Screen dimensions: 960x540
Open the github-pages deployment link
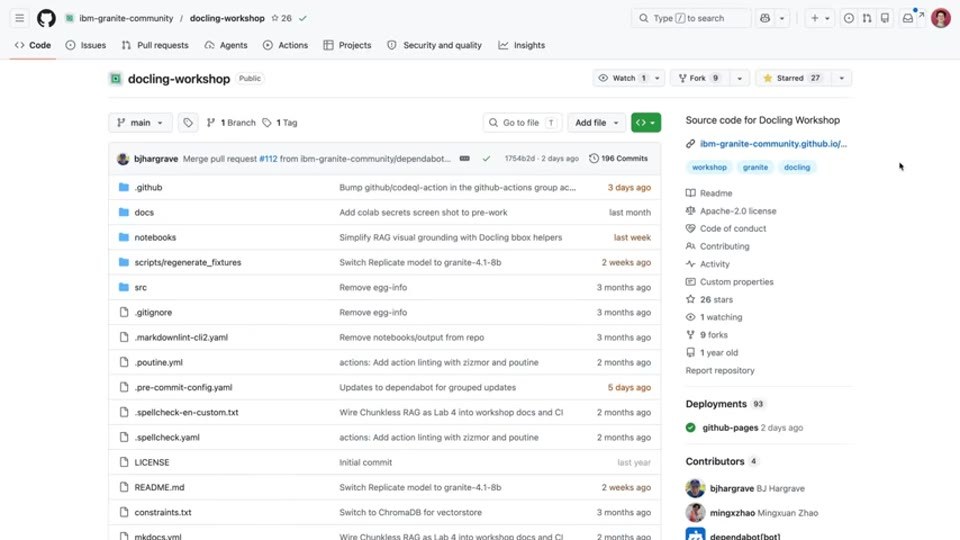click(x=730, y=428)
